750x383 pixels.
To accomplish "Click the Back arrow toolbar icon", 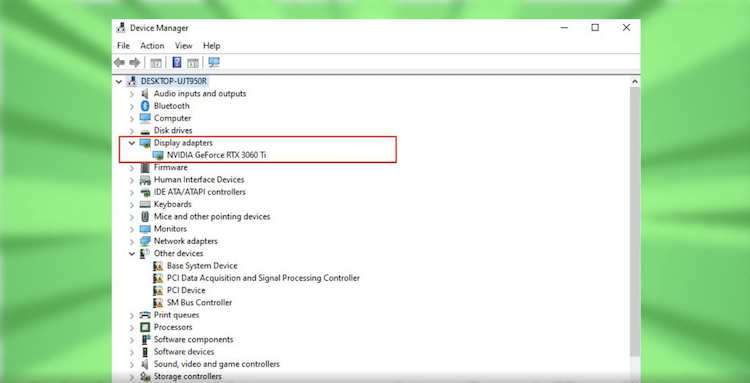I will point(120,63).
